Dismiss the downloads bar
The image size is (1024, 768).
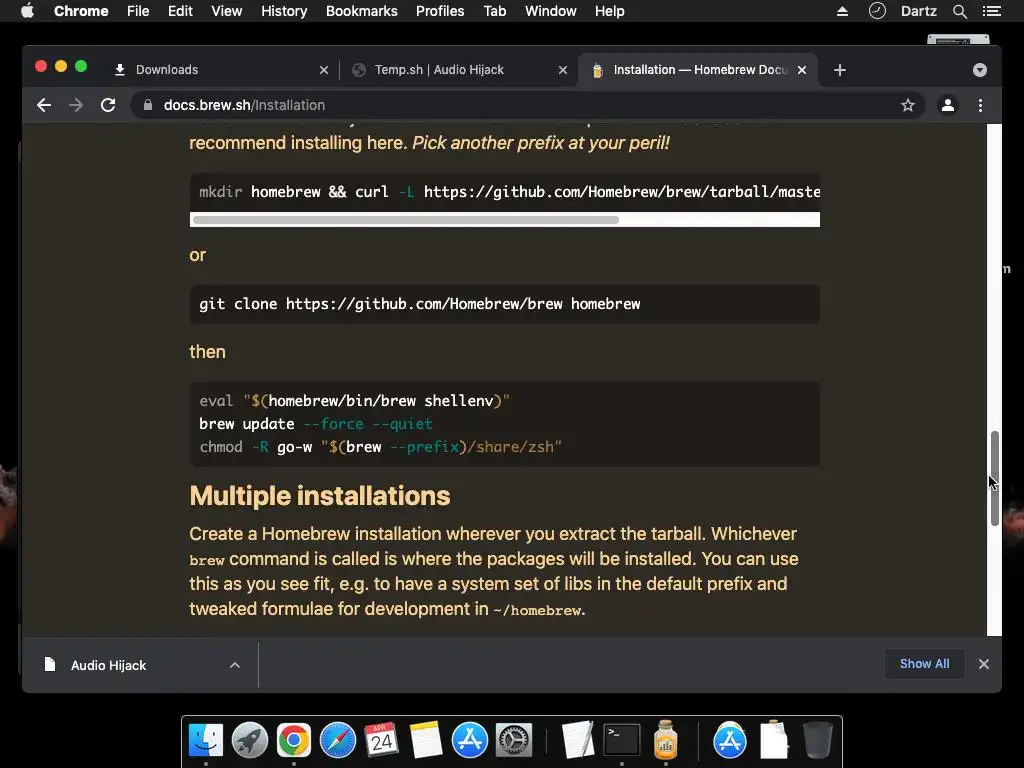pos(984,664)
